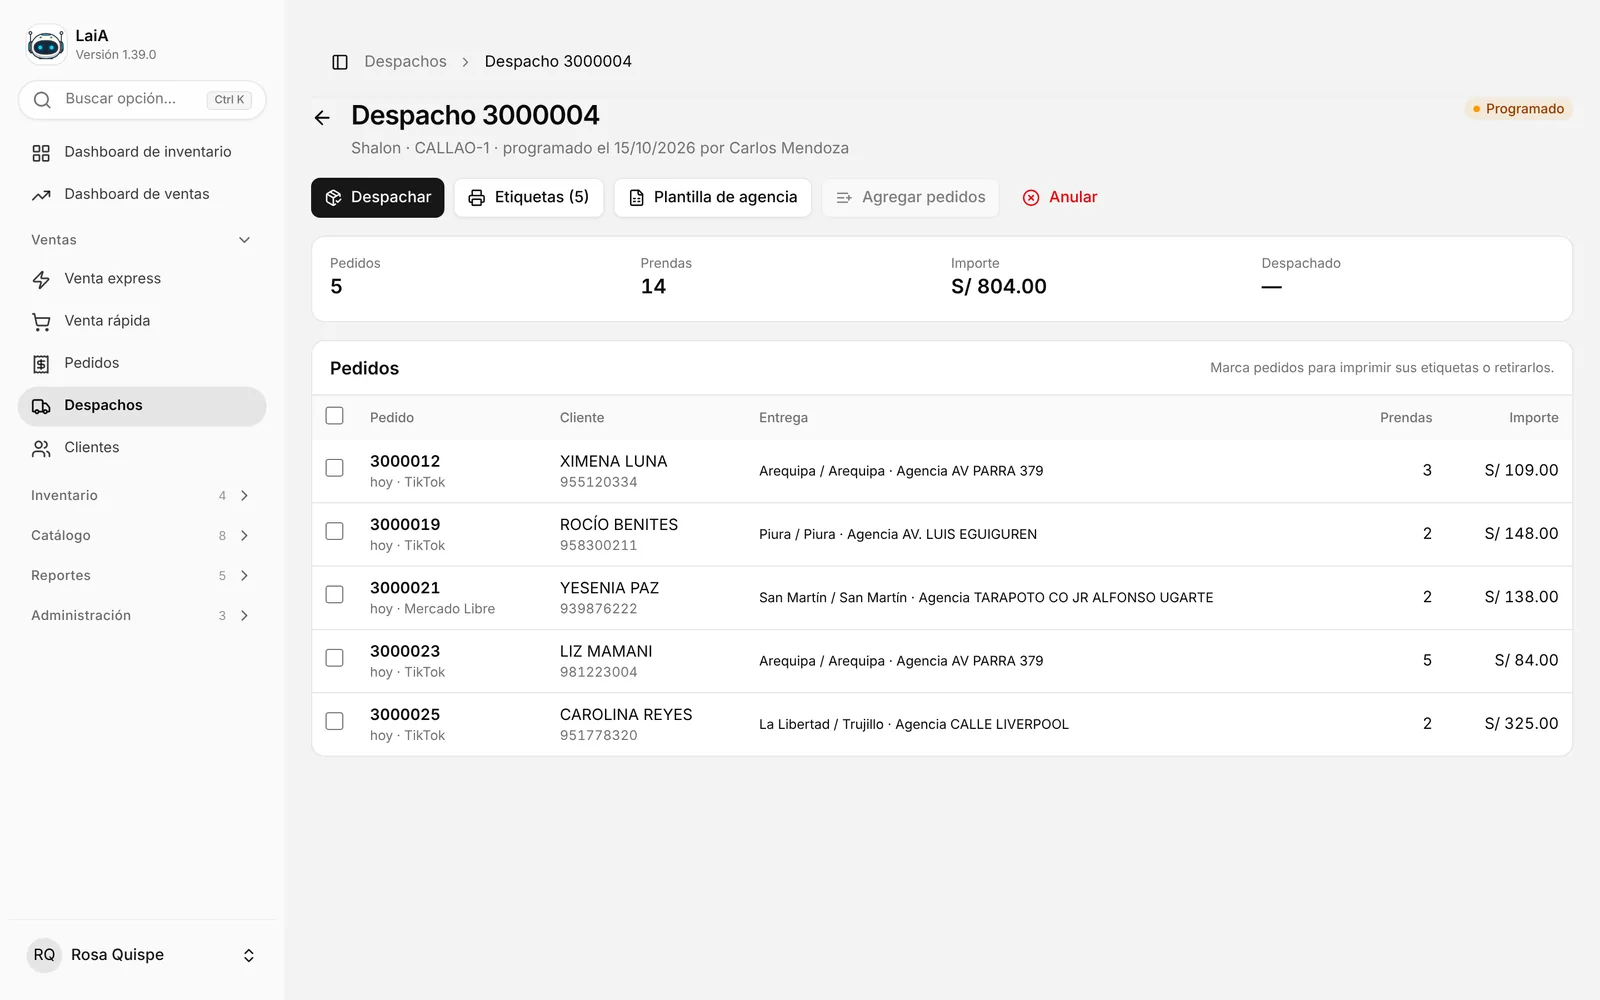This screenshot has height=1000, width=1600.
Task: Select Venta express lightning icon
Action: 41,280
